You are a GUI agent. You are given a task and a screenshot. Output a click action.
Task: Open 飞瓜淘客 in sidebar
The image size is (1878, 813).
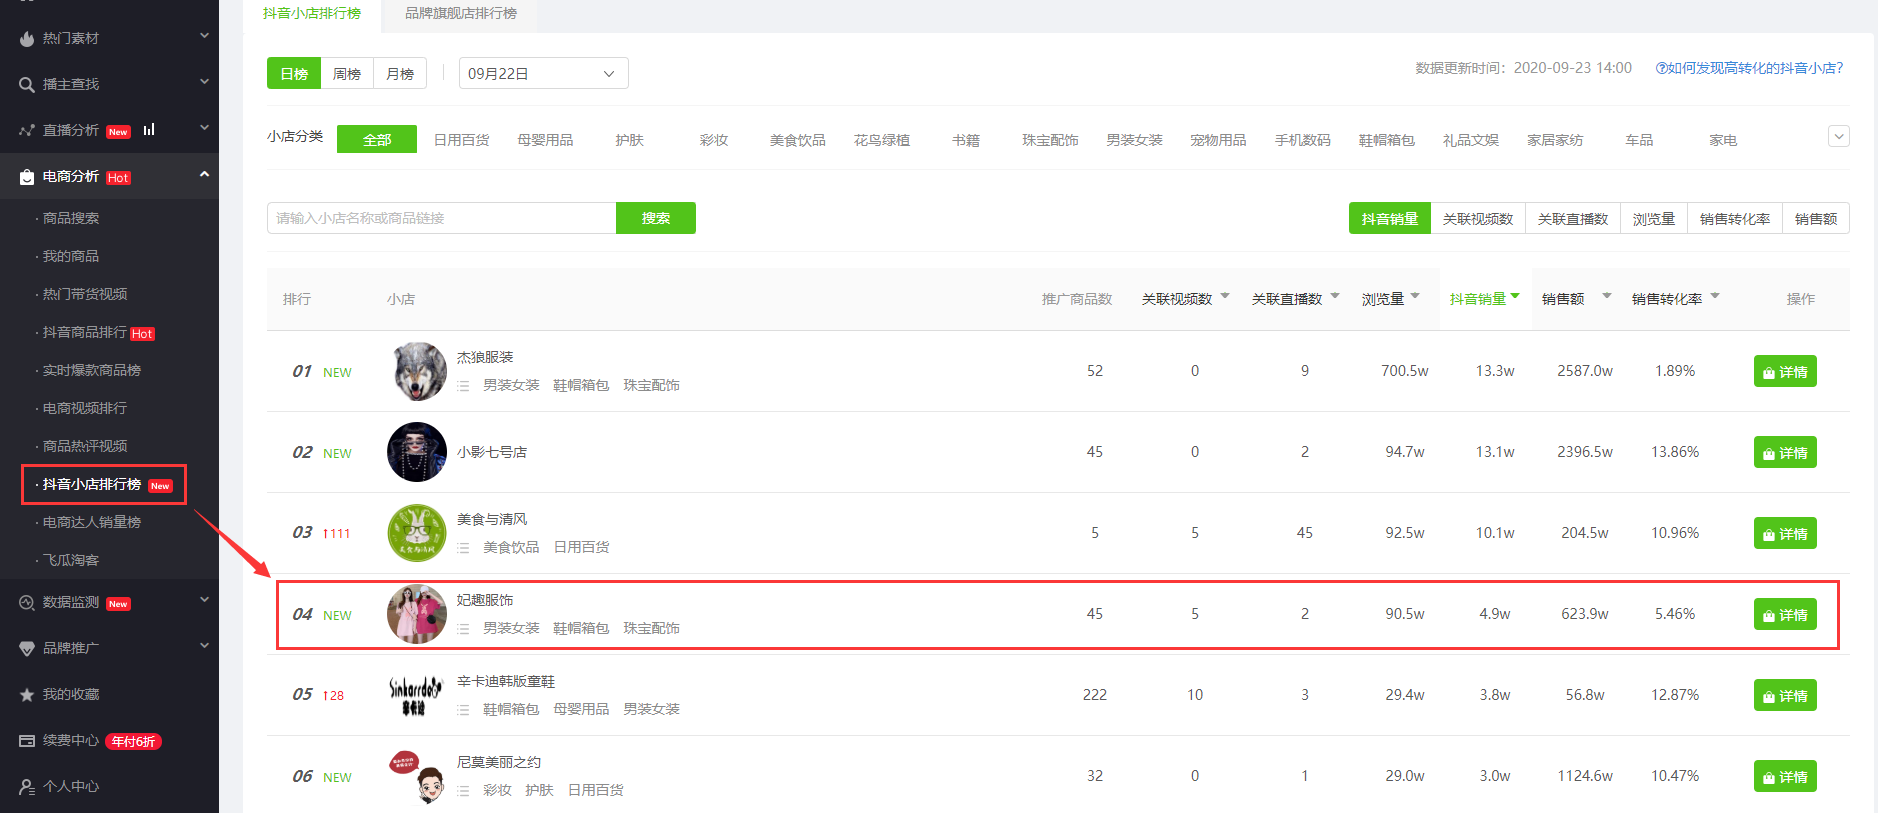pos(71,560)
